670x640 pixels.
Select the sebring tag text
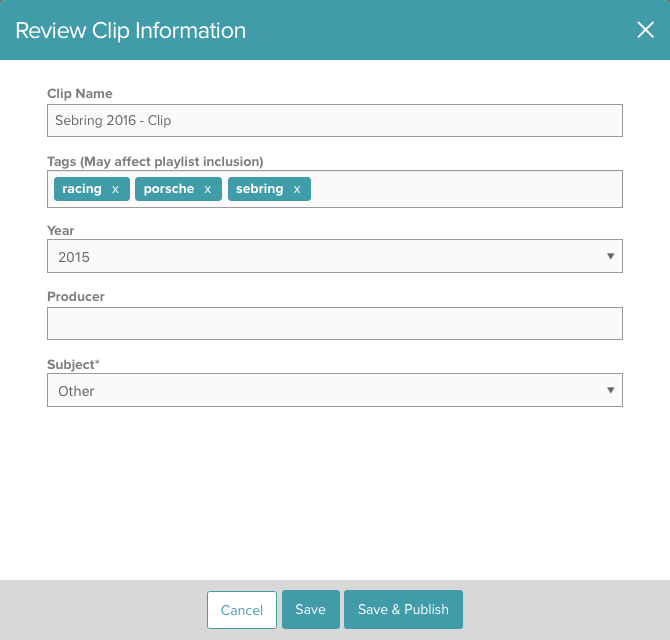point(260,189)
